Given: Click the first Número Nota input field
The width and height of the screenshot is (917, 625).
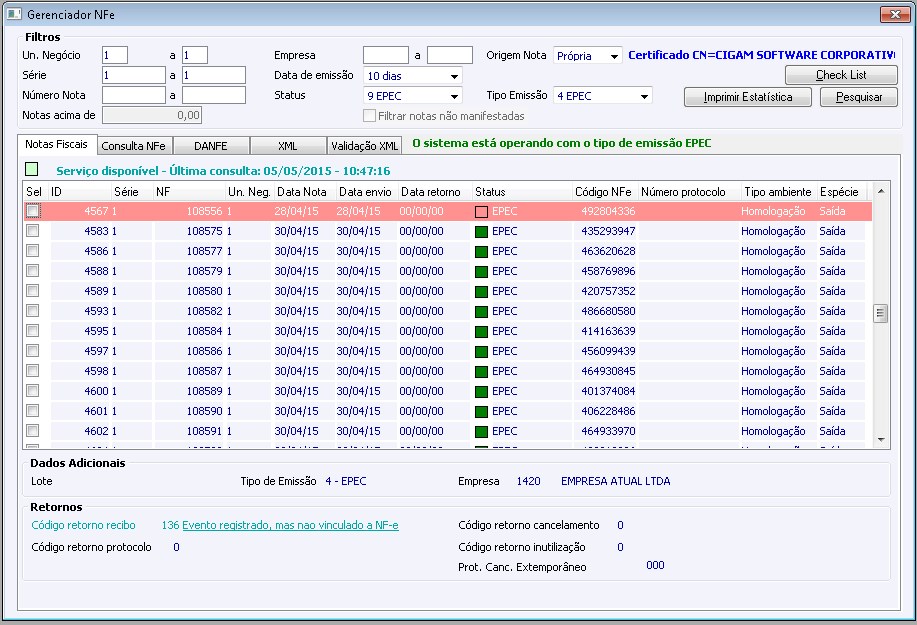Looking at the screenshot, I should [133, 95].
